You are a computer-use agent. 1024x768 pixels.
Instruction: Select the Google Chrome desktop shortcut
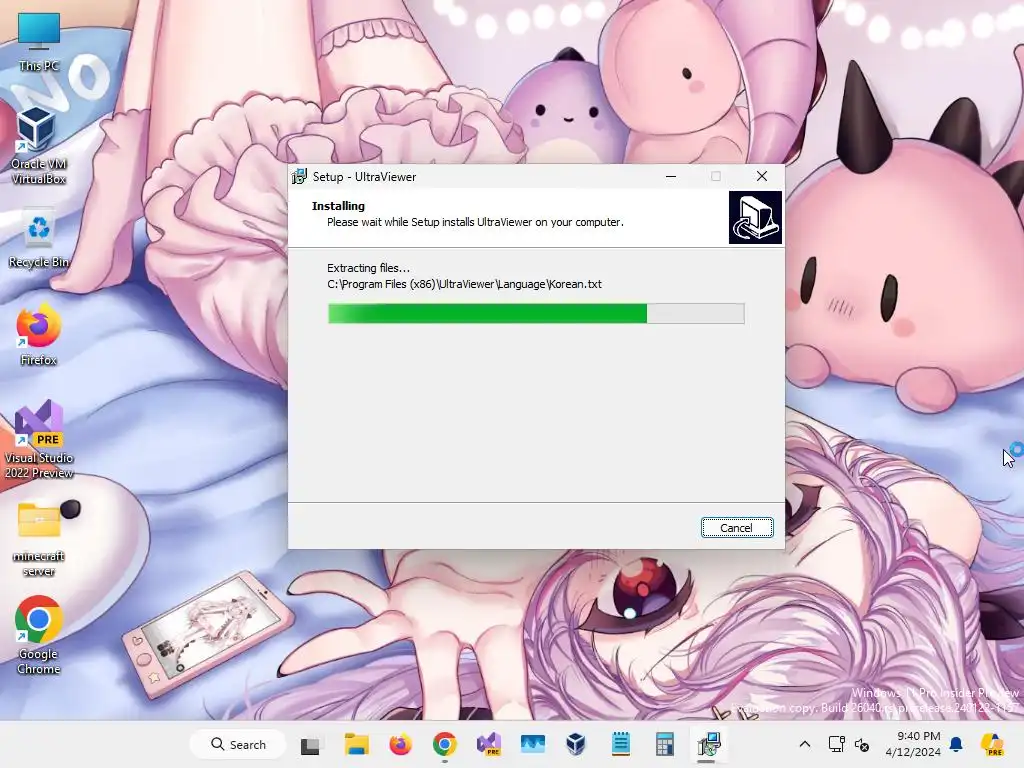point(39,635)
